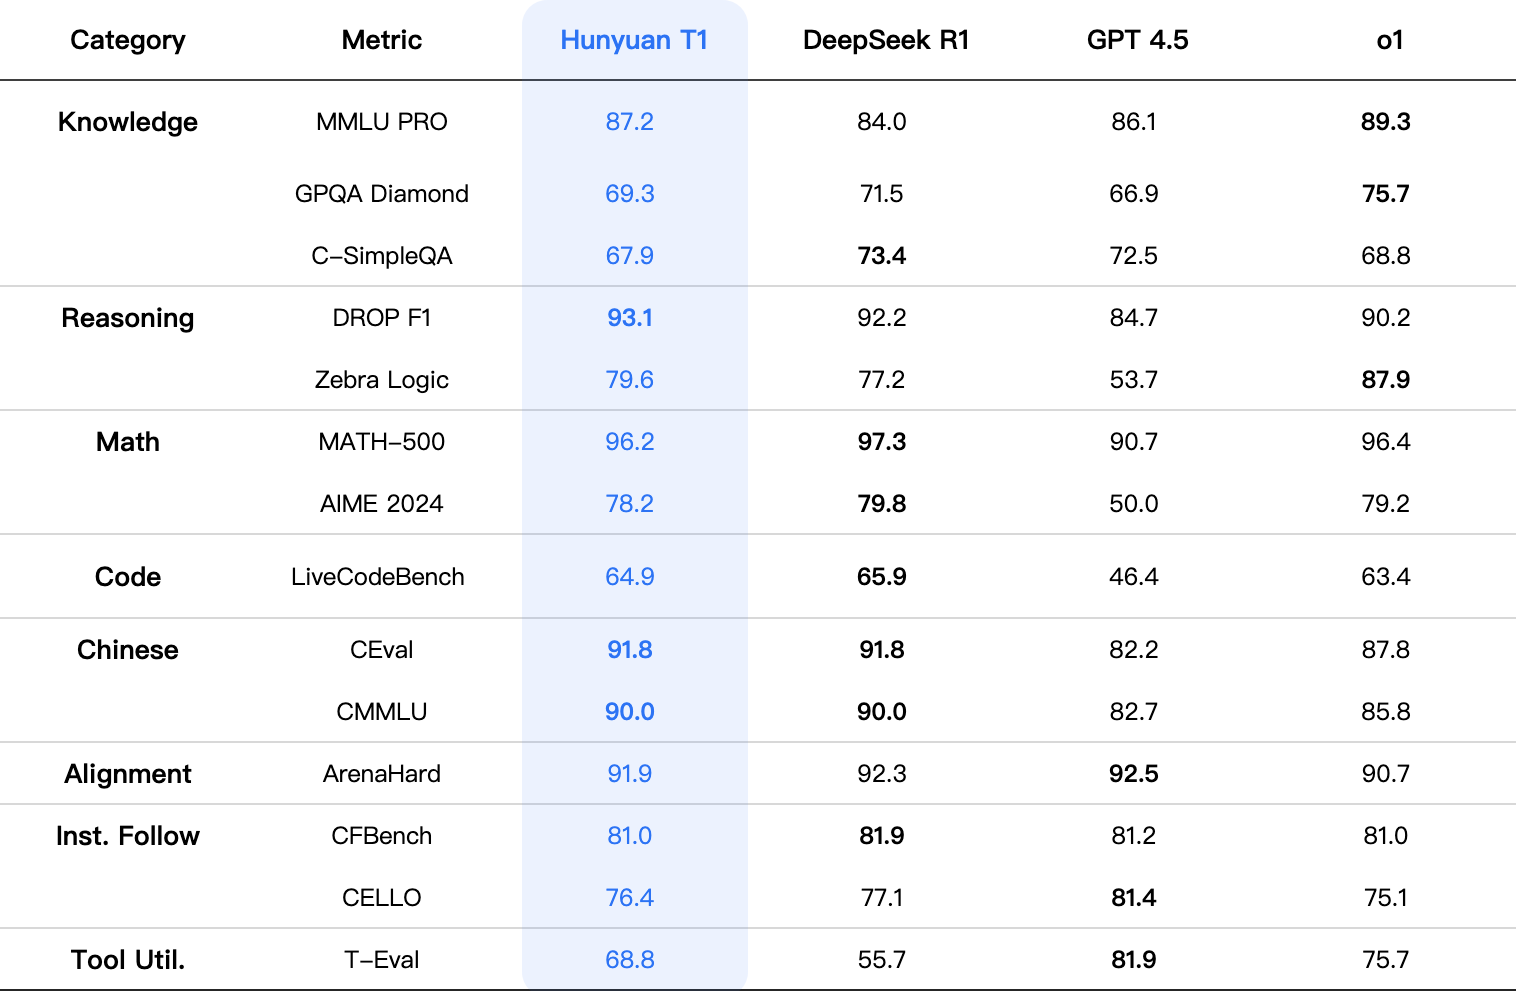Click DeepSeek R1's MATH-500 score 97.3

click(x=882, y=442)
